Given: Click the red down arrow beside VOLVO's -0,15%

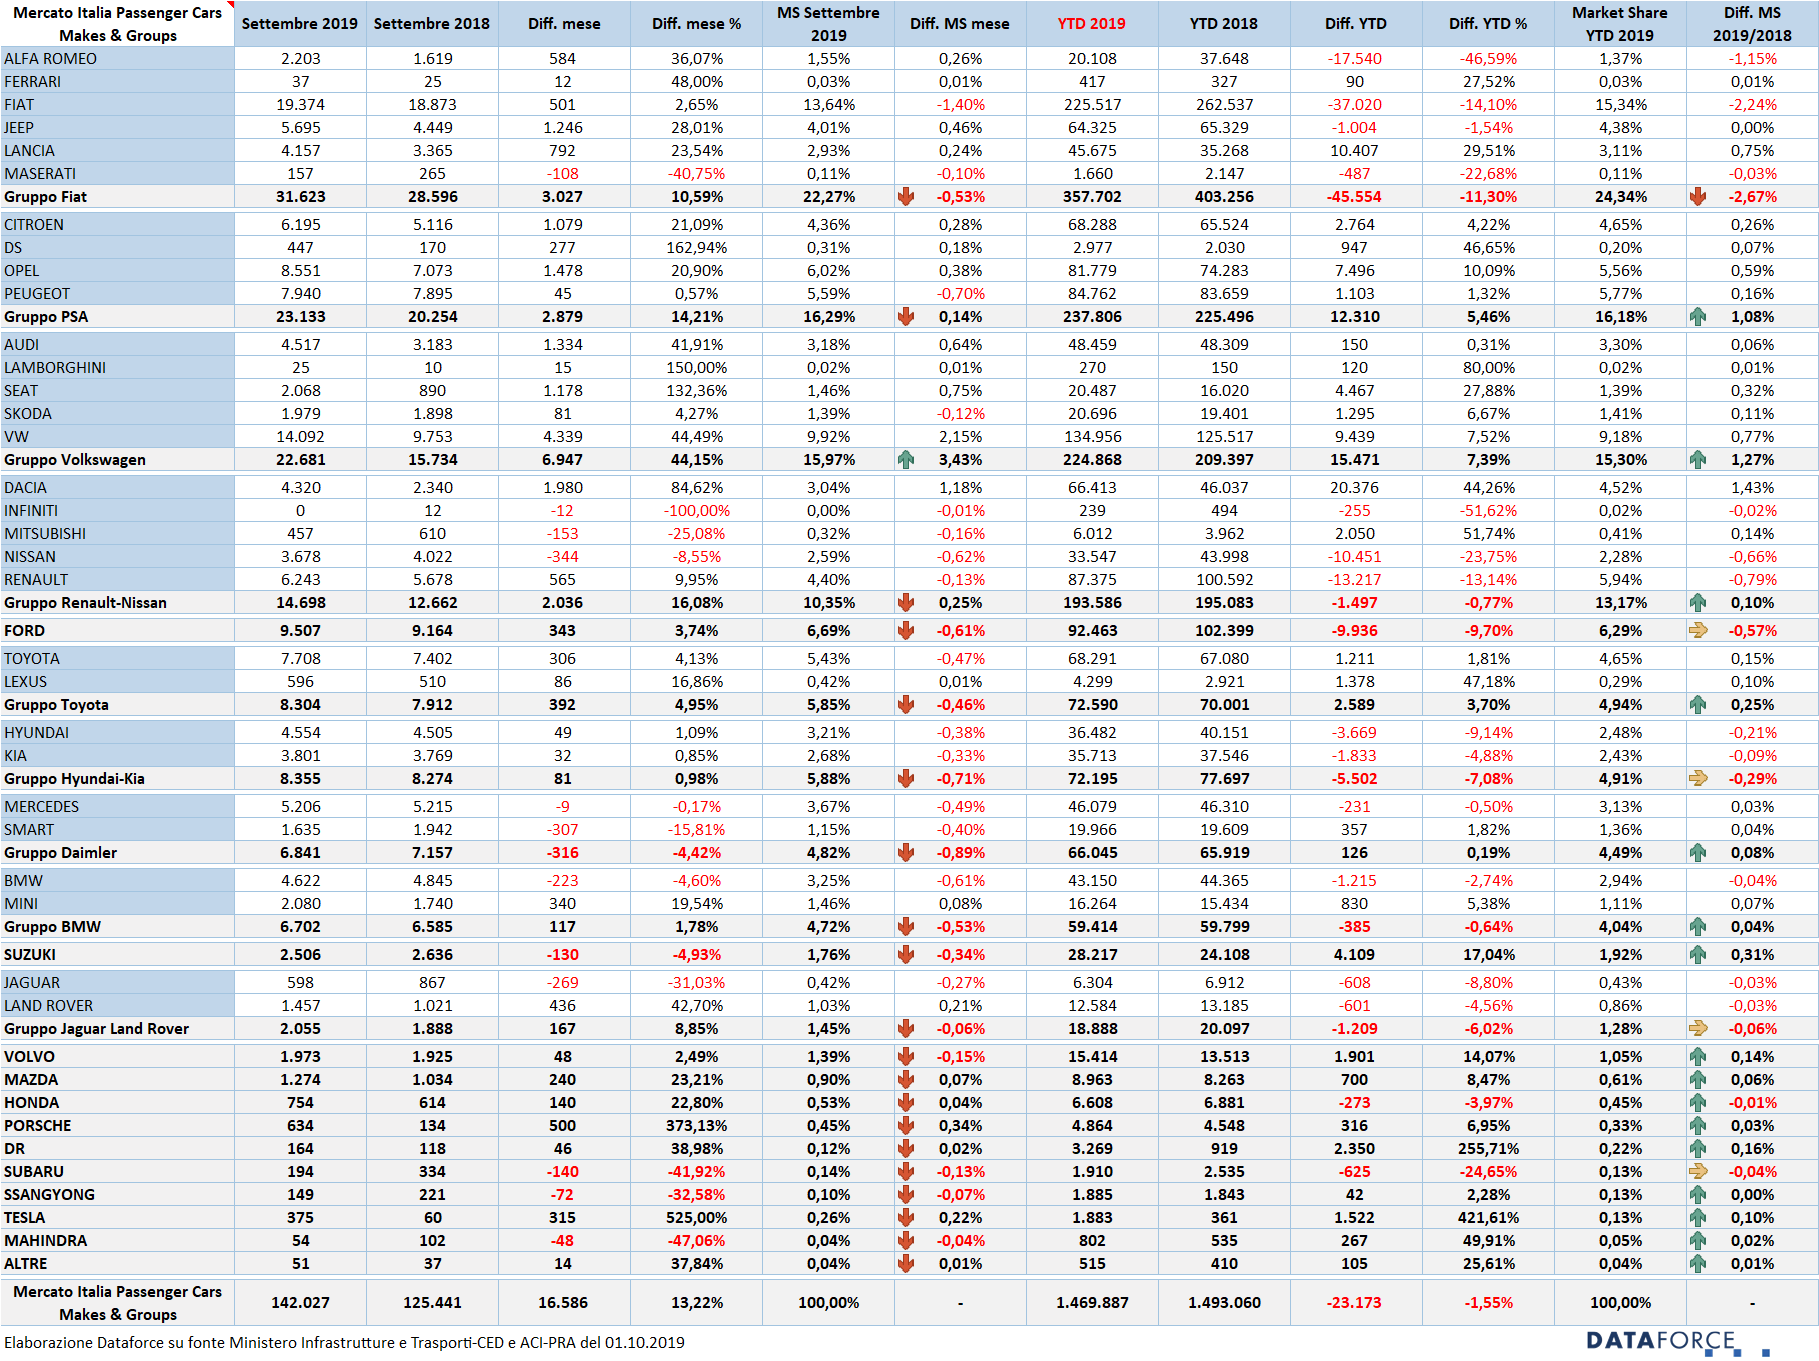Looking at the screenshot, I should pyautogui.click(x=906, y=1057).
